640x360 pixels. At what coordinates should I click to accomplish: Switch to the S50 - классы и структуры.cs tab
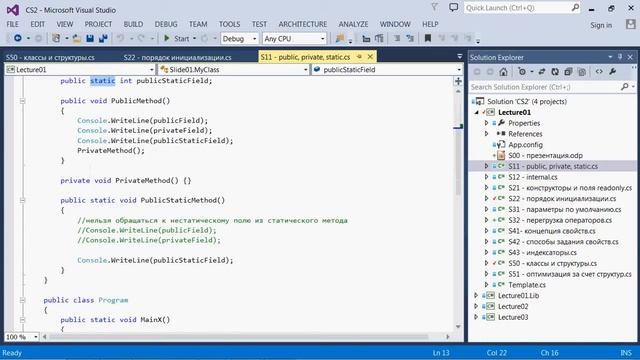click(50, 58)
